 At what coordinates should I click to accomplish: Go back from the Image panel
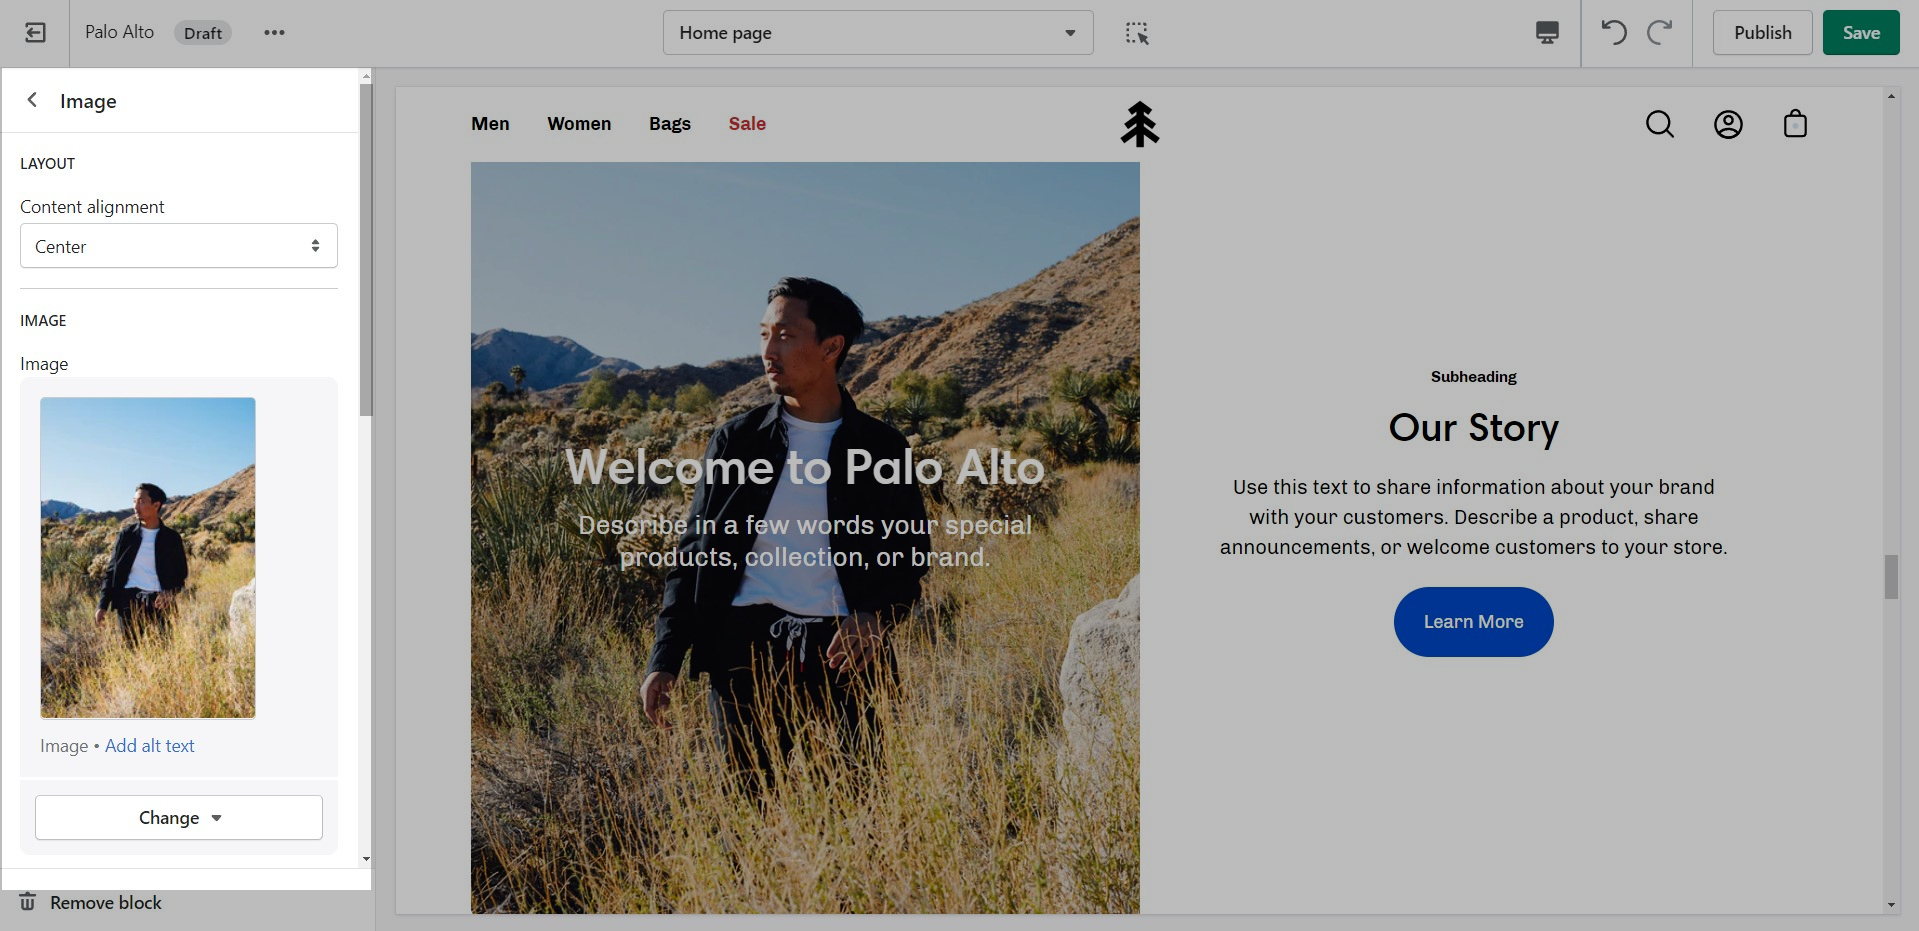point(33,100)
